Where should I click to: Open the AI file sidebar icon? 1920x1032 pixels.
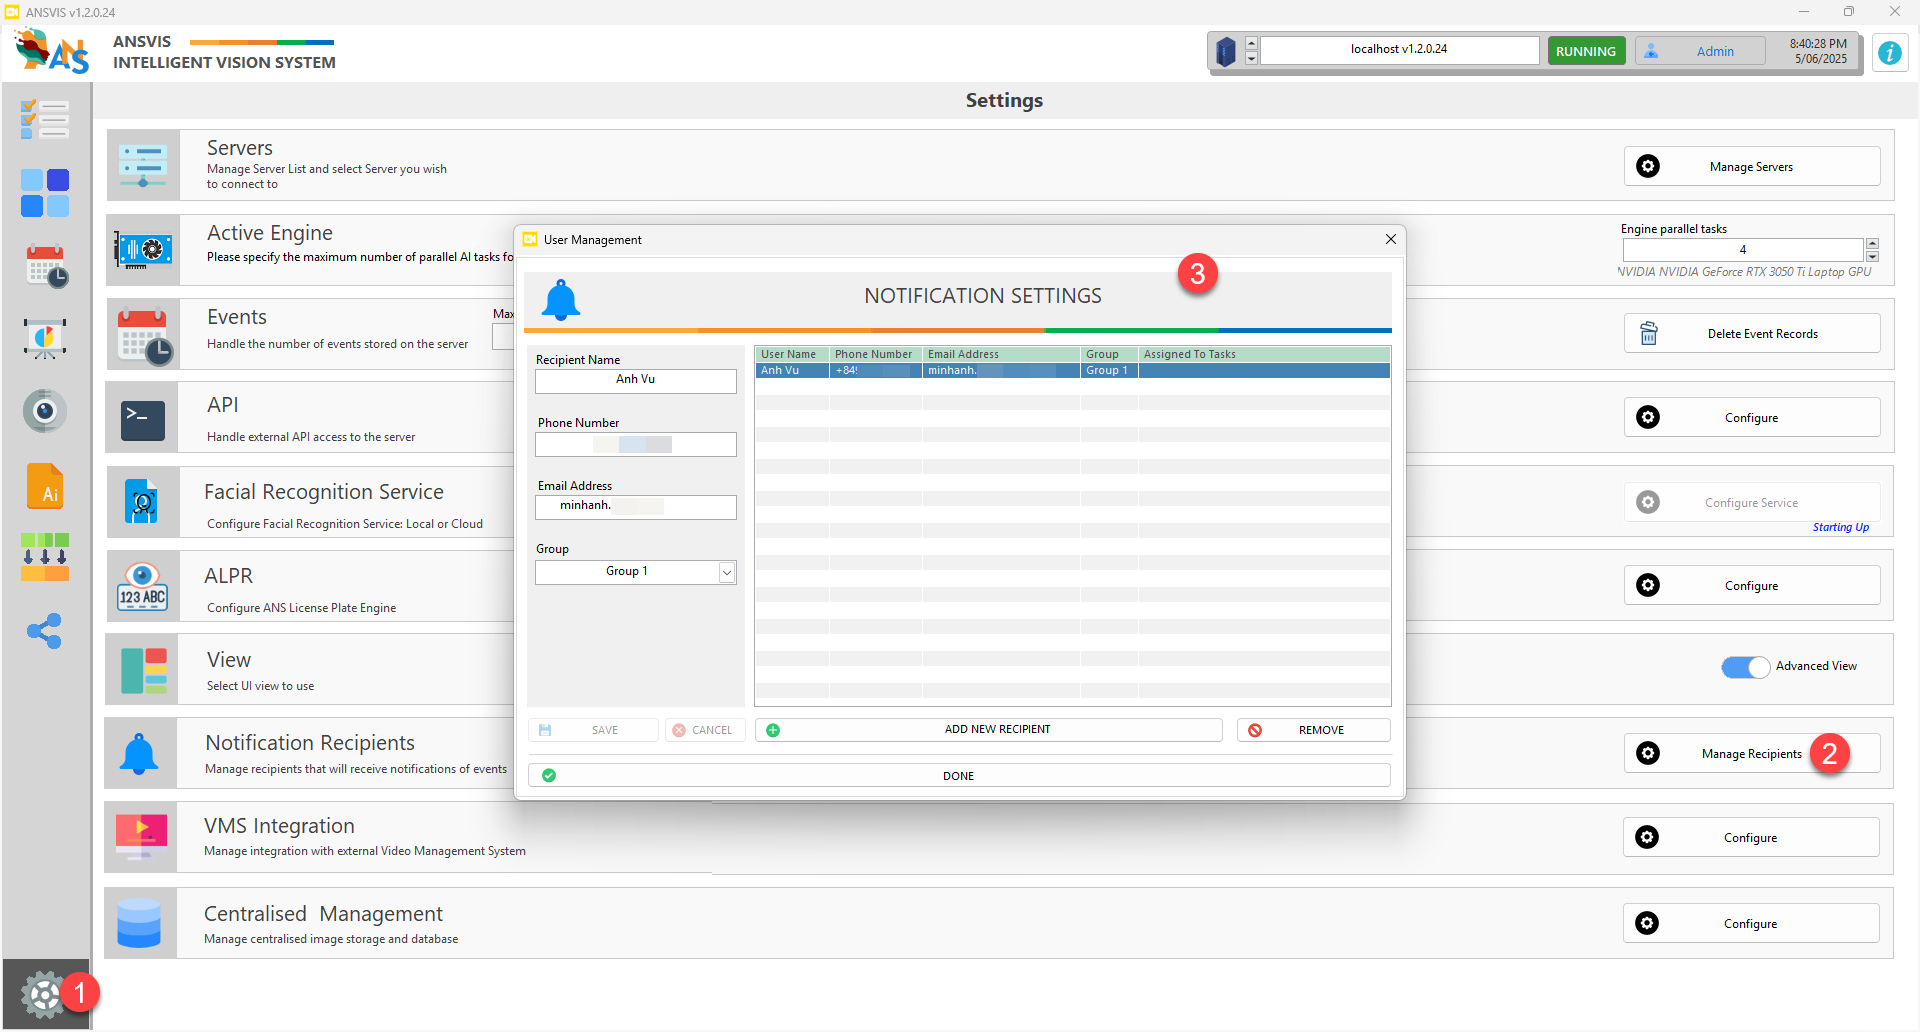[45, 487]
